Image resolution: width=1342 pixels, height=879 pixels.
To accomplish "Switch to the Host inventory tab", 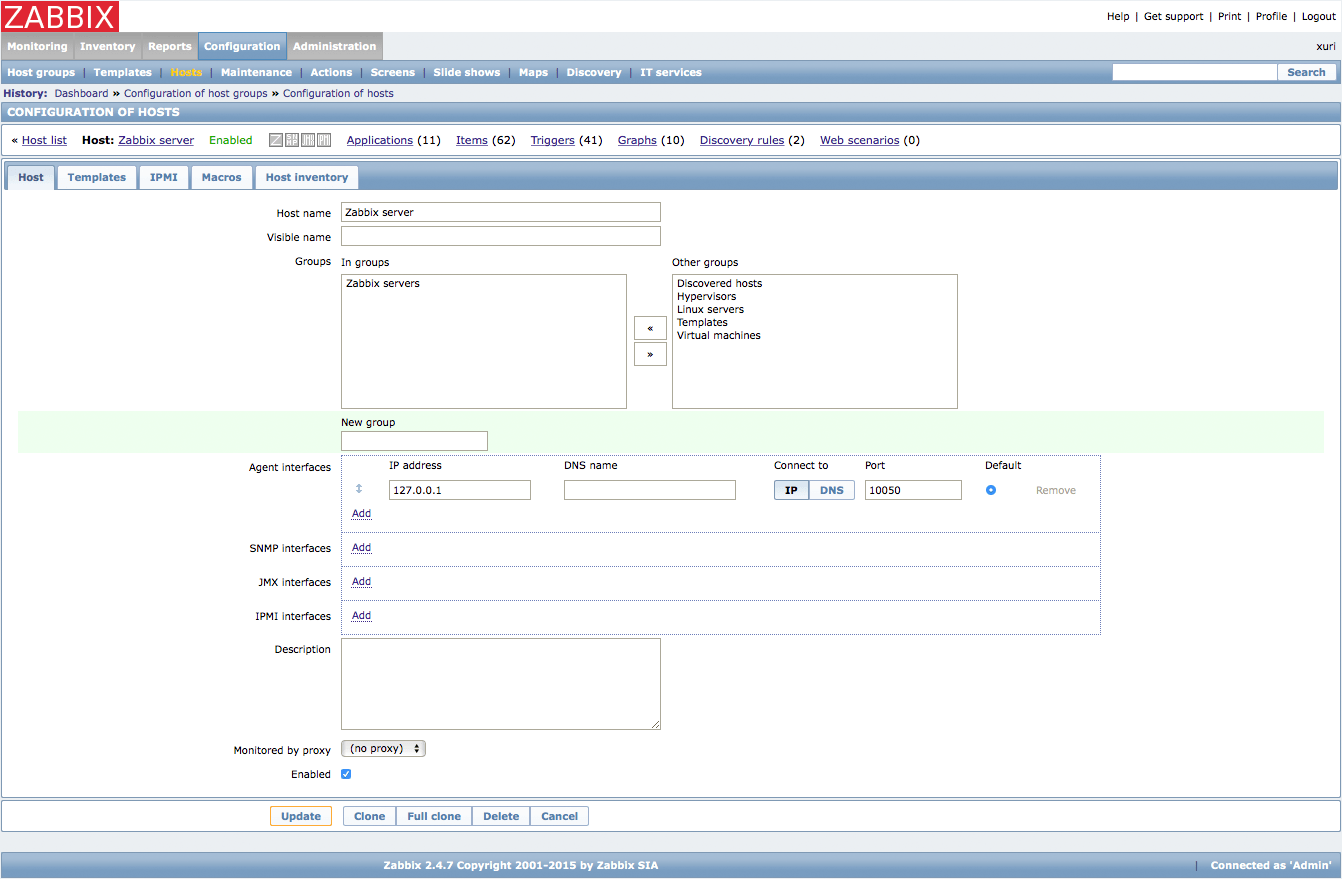I will 307,177.
